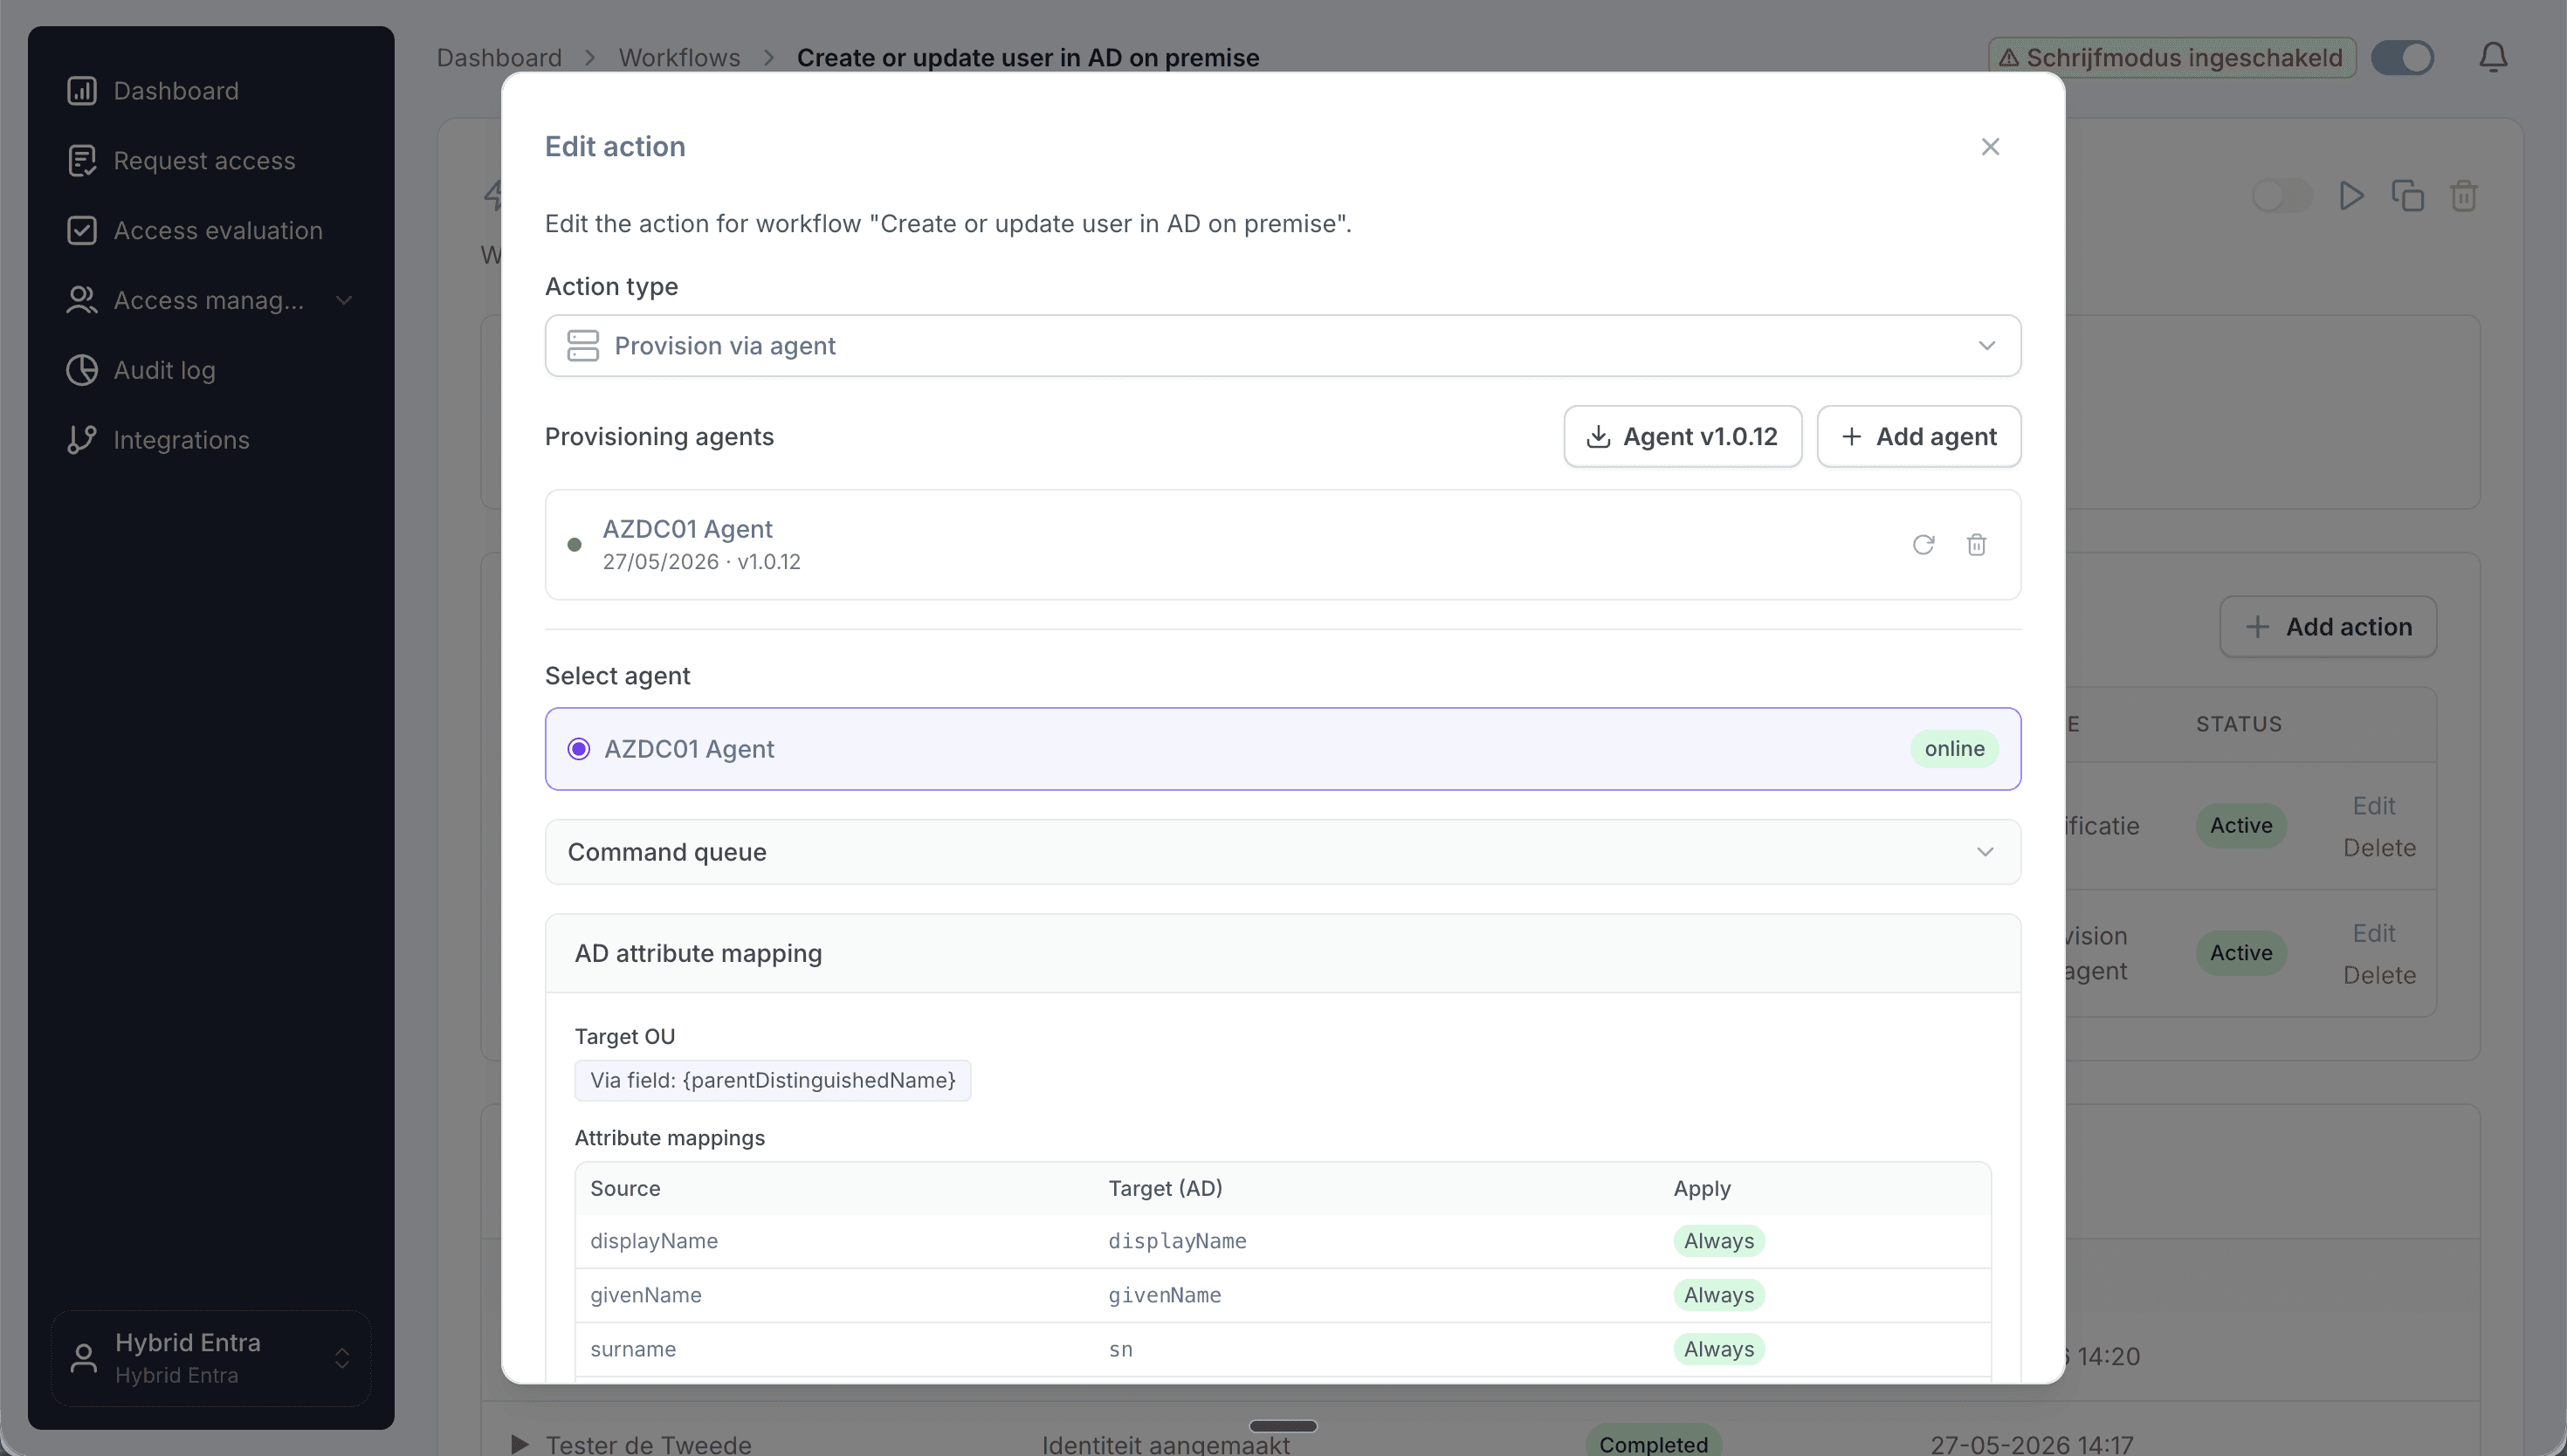Image resolution: width=2567 pixels, height=1456 pixels.
Task: Click the online status badge
Action: (x=1954, y=749)
